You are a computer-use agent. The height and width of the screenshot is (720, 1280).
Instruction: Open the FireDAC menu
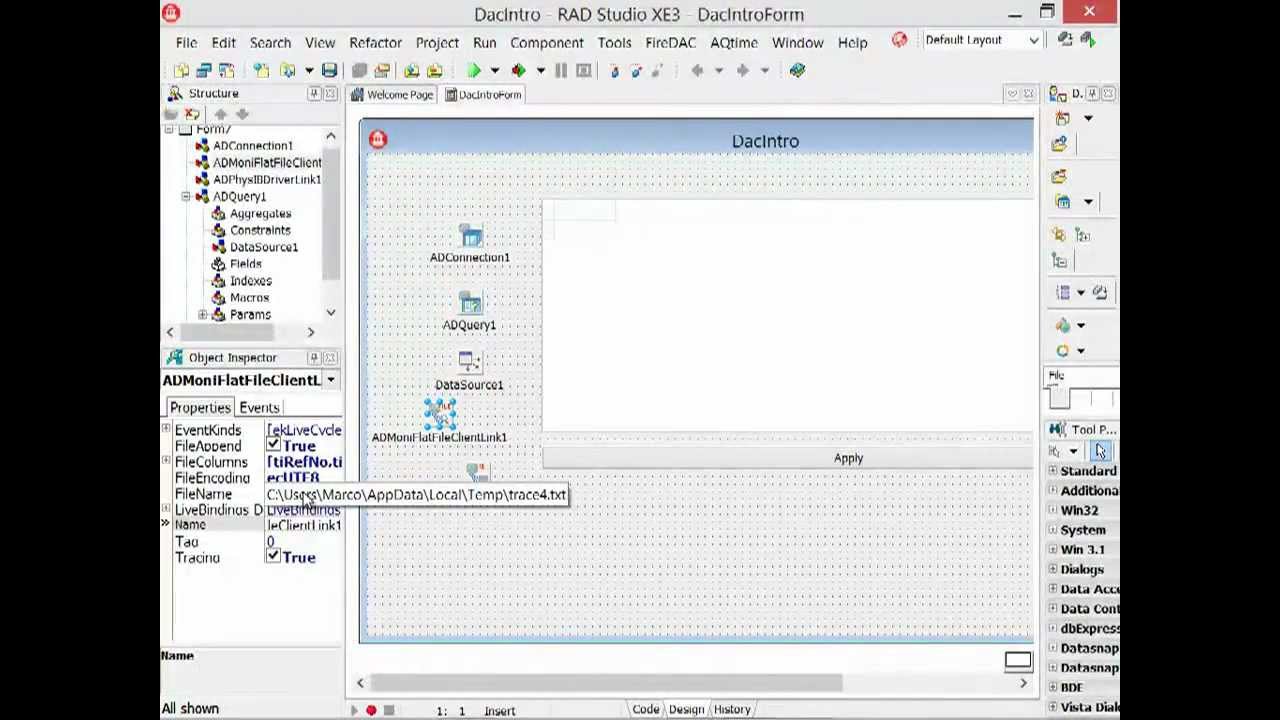(670, 43)
